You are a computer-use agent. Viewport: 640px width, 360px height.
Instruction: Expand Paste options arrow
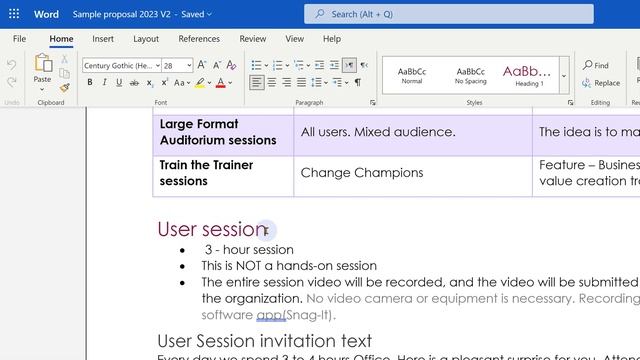click(x=42, y=89)
